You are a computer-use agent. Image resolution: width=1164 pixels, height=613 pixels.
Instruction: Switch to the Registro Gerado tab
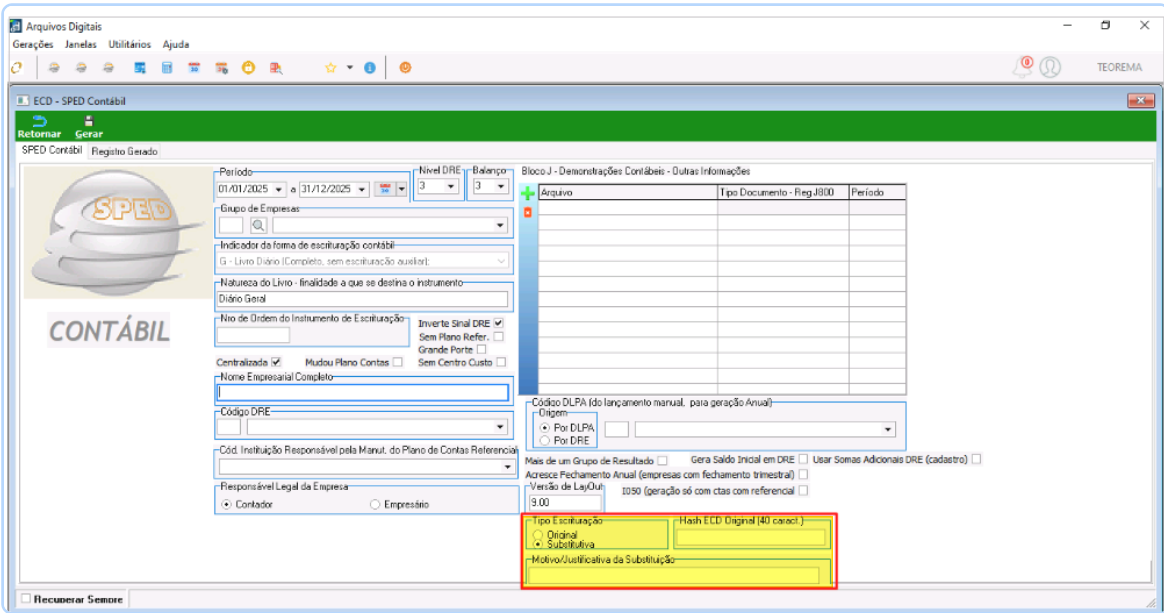click(125, 151)
